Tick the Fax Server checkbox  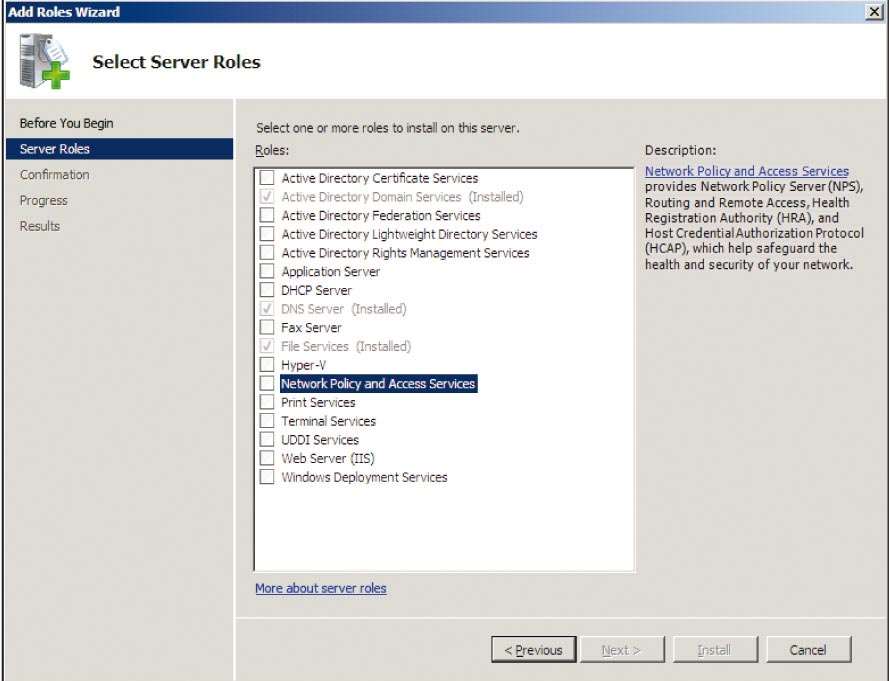[x=266, y=327]
